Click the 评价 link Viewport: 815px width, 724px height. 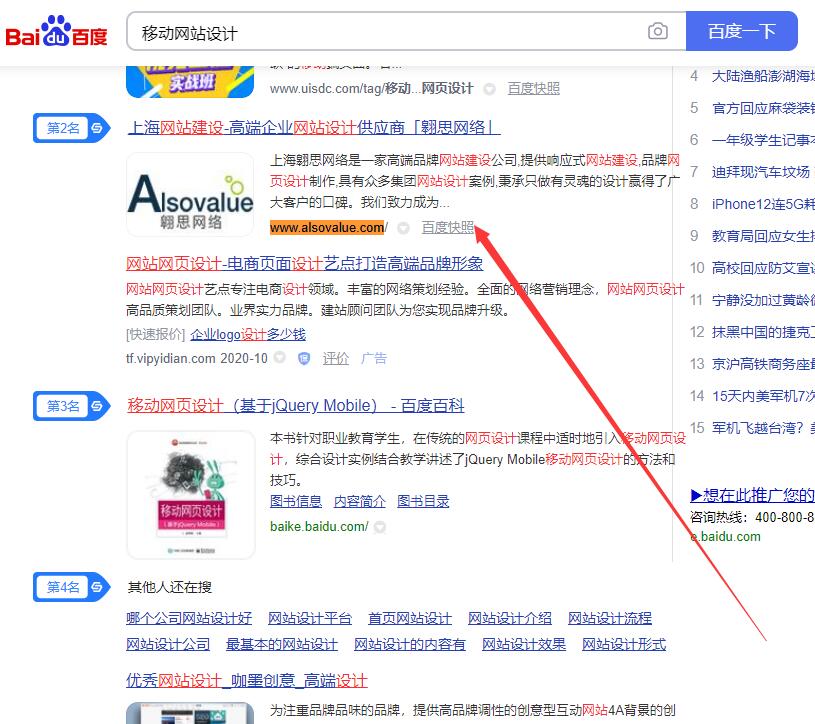point(336,358)
